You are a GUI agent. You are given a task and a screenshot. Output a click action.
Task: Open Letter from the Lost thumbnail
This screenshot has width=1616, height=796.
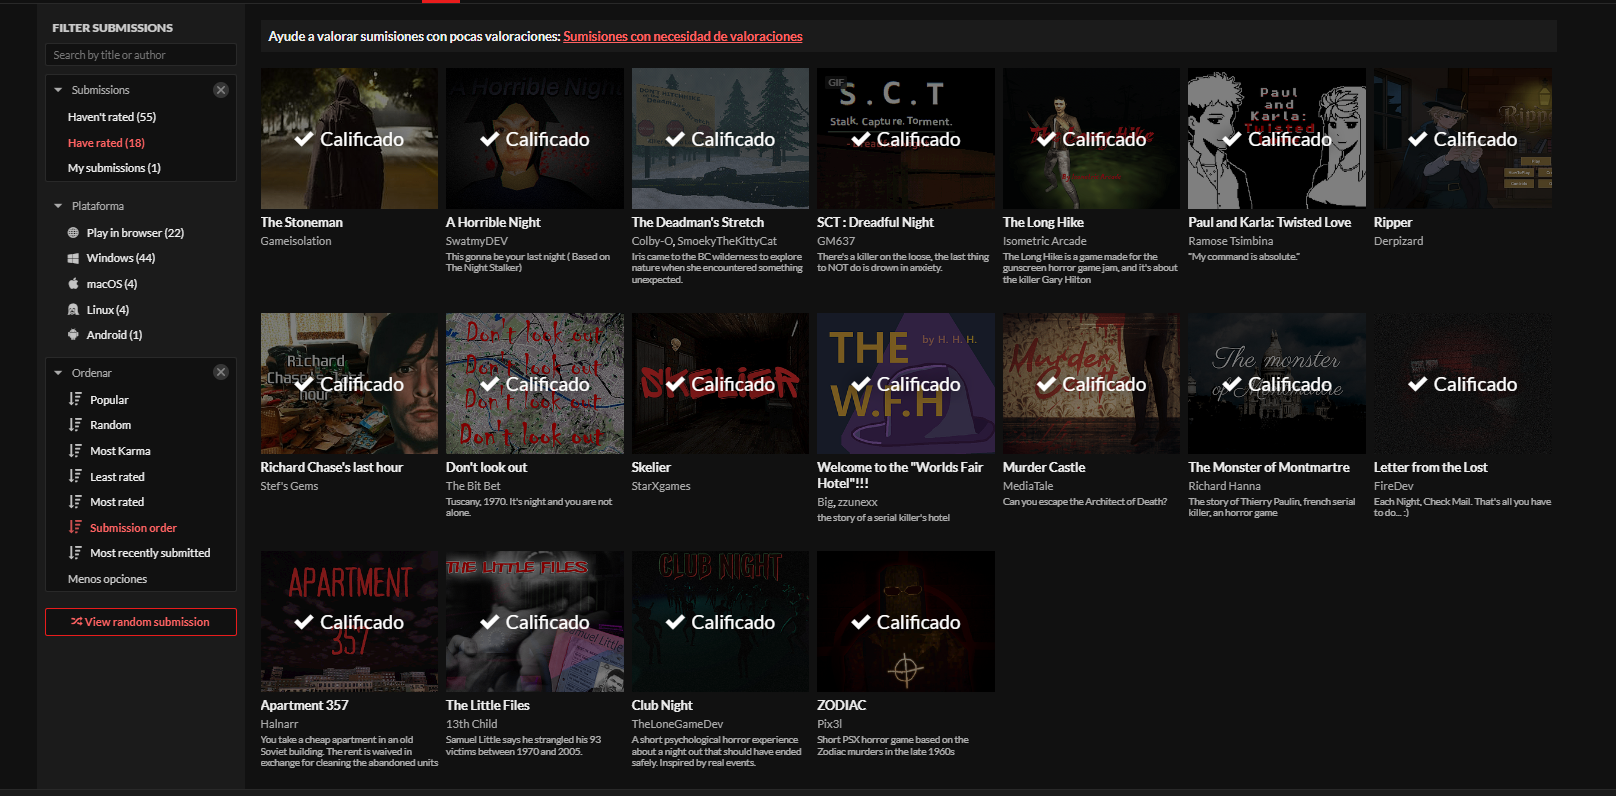click(x=1463, y=384)
